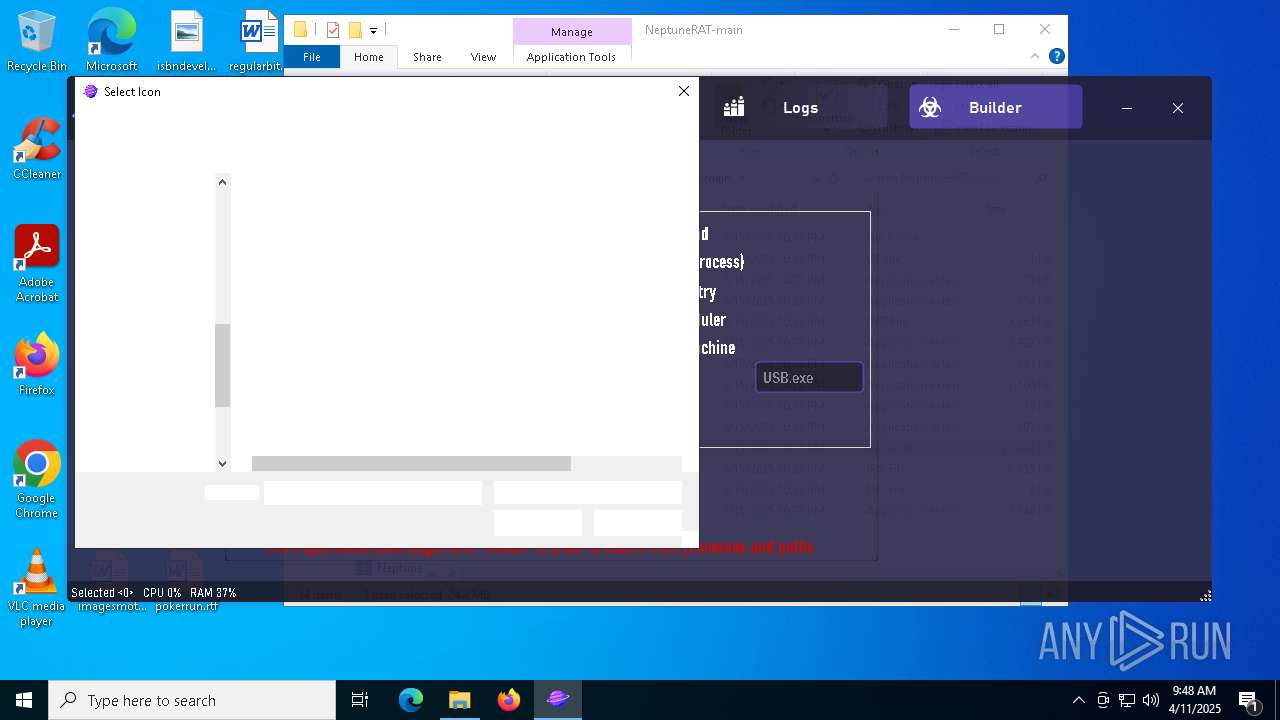The image size is (1280, 720).
Task: Open File Explorer from the taskbar
Action: pyautogui.click(x=460, y=700)
